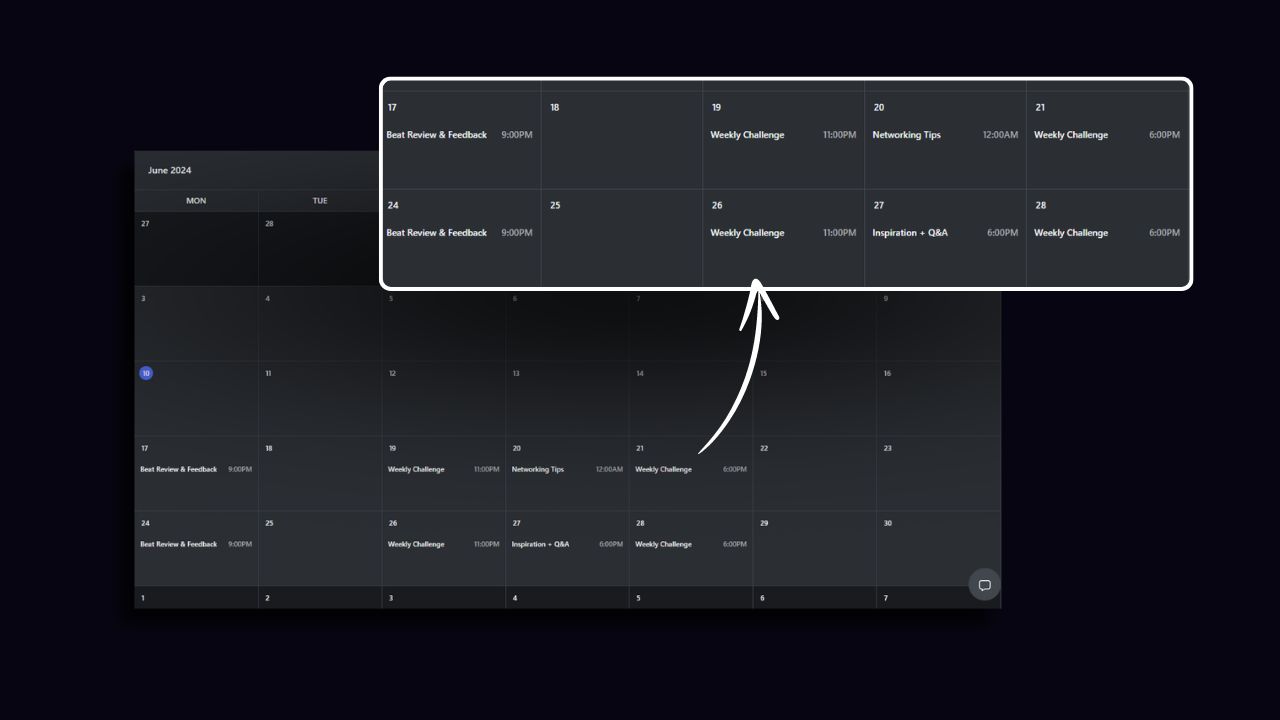1280x720 pixels.
Task: Select the June 22 day cell
Action: pyautogui.click(x=814, y=473)
